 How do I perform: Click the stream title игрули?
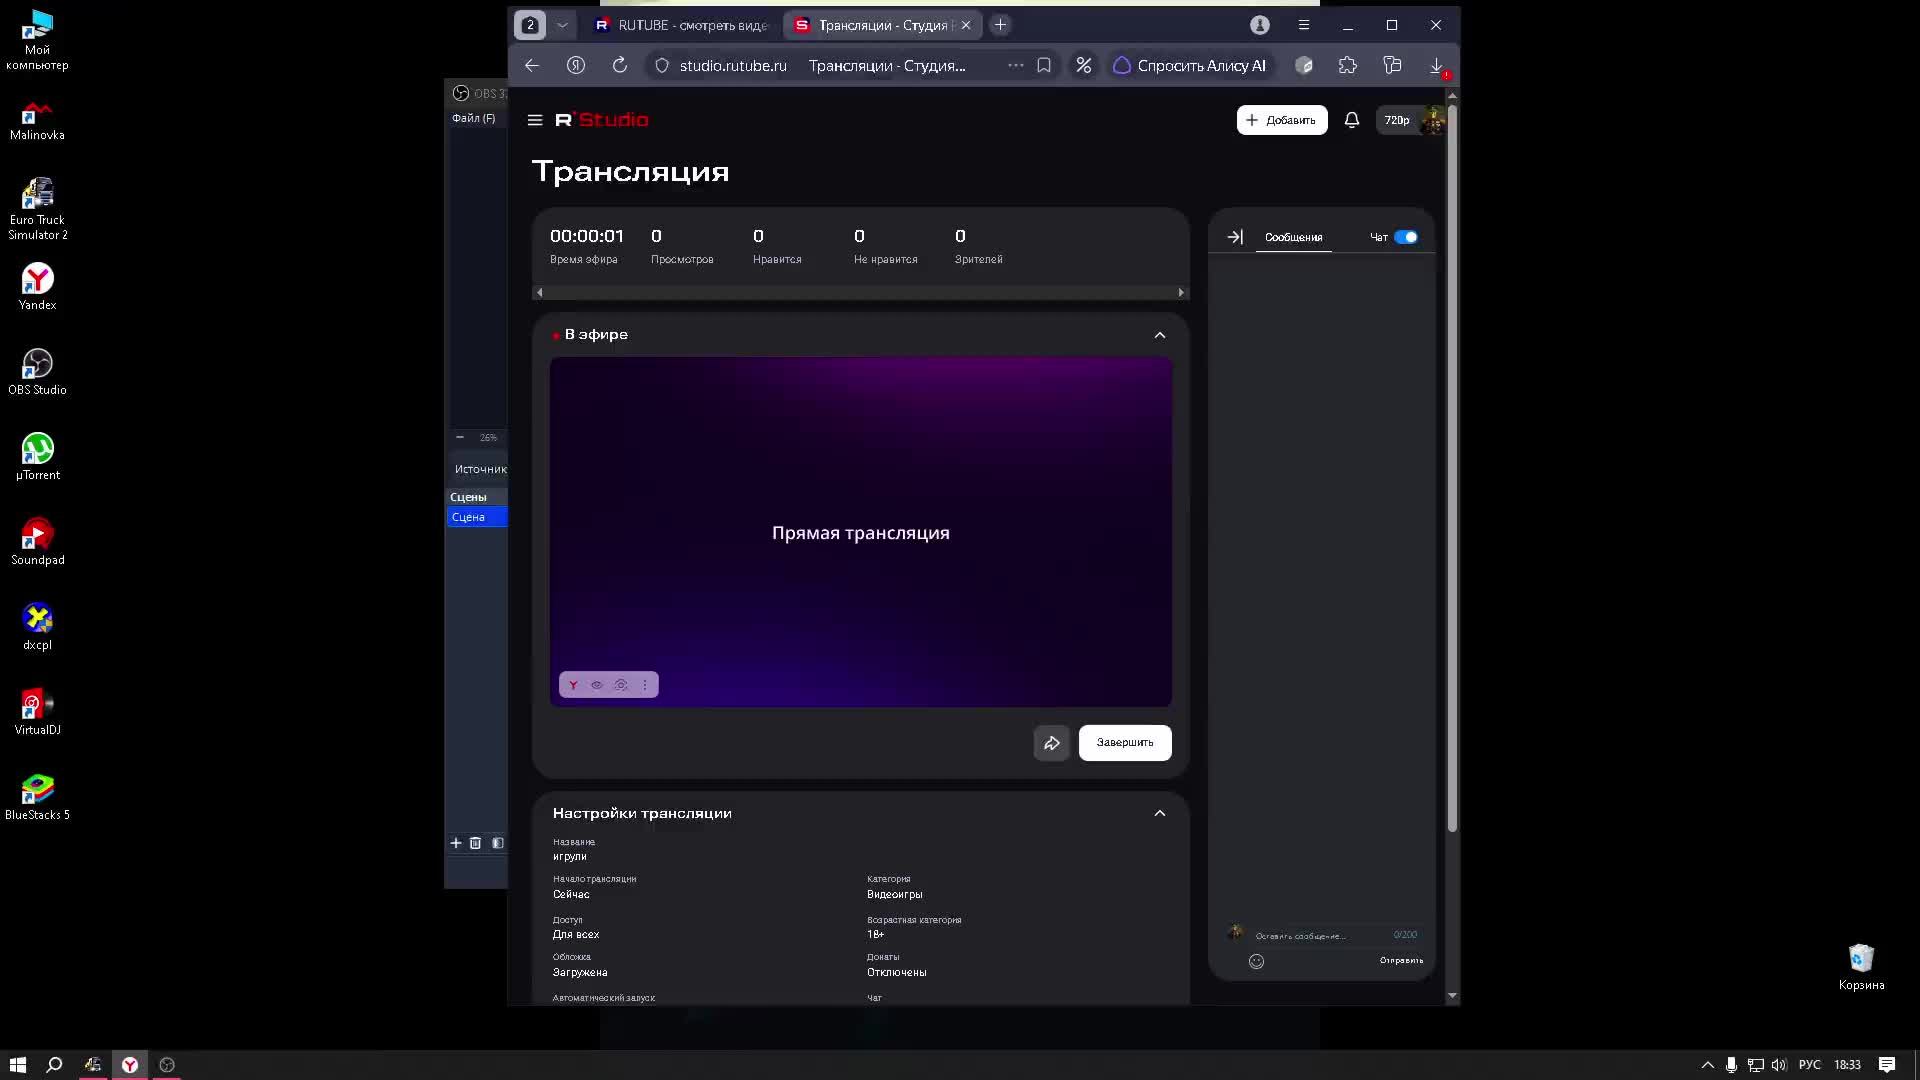[x=570, y=857]
